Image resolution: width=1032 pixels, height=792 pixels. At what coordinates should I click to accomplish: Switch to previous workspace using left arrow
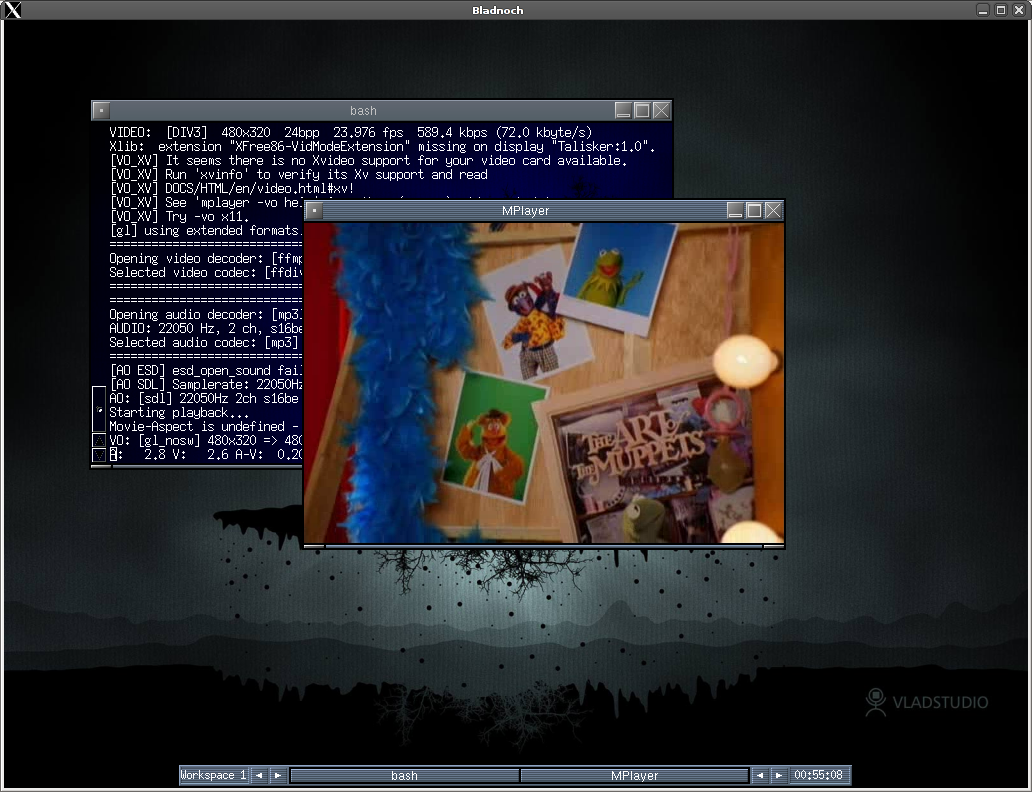[258, 775]
